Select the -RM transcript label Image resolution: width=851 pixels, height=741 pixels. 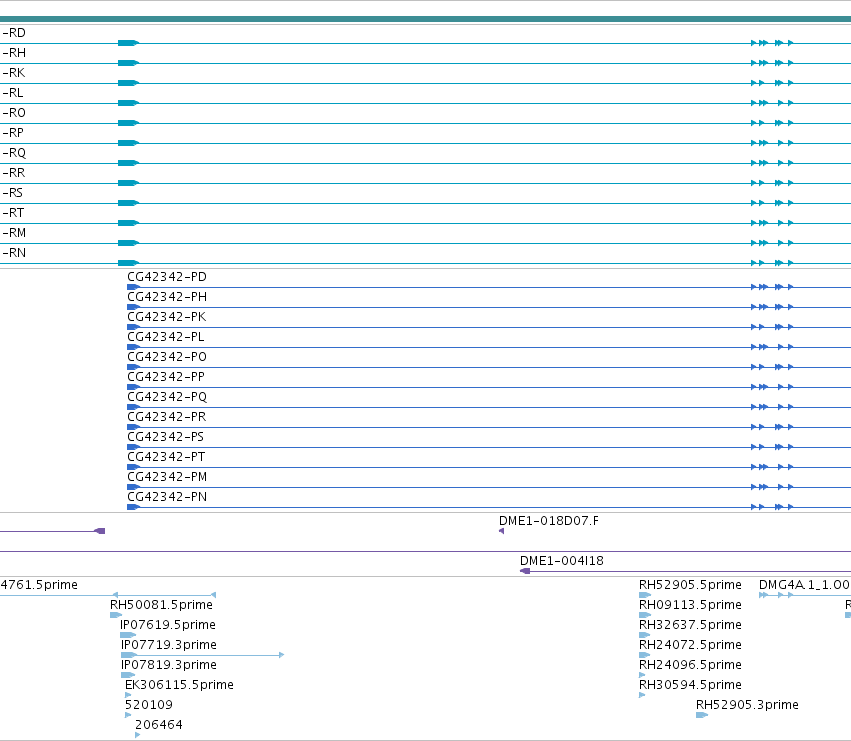pos(14,233)
